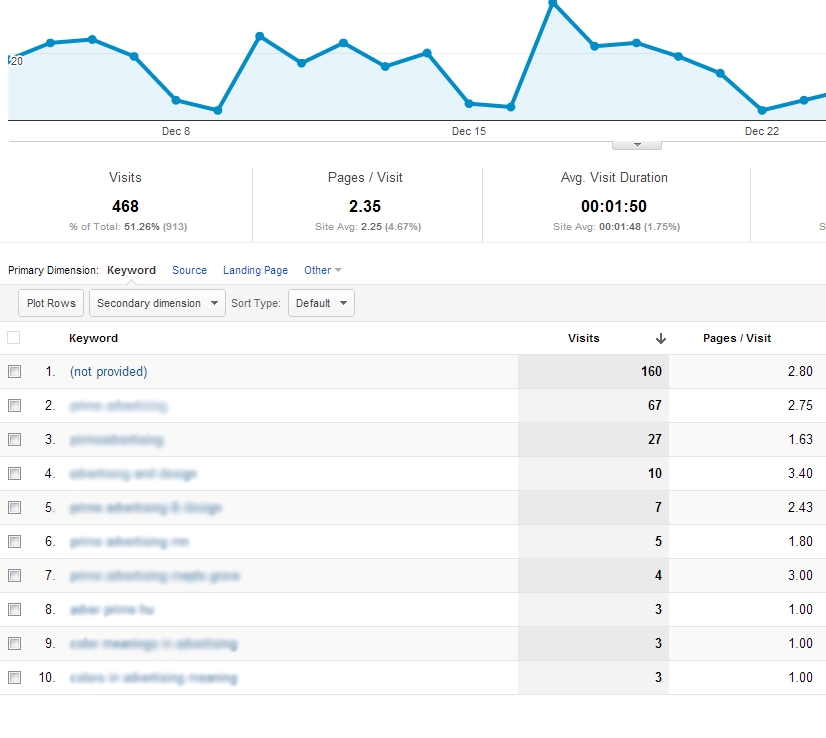Check the box for row 5
Image resolution: width=826 pixels, height=738 pixels.
[14, 508]
